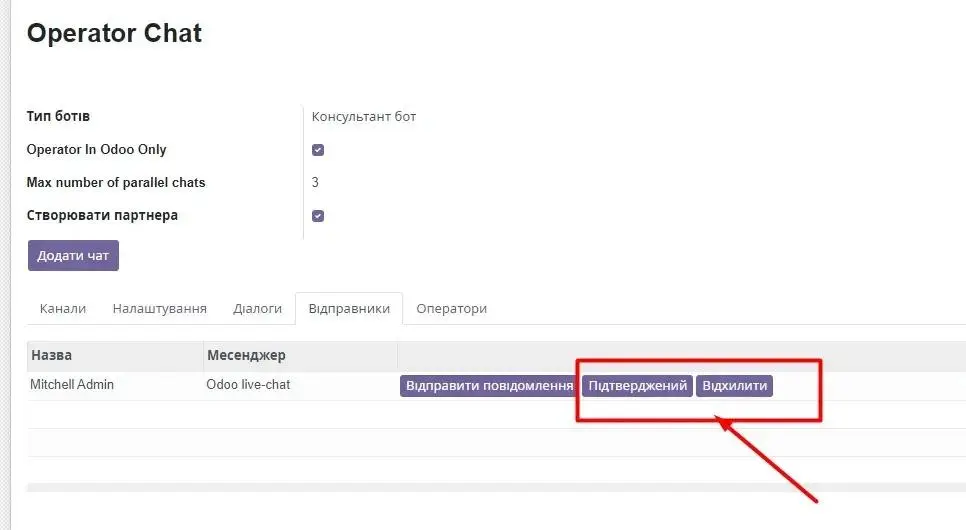This screenshot has width=966, height=530.
Task: Show the Оператори tab
Action: coord(451,309)
